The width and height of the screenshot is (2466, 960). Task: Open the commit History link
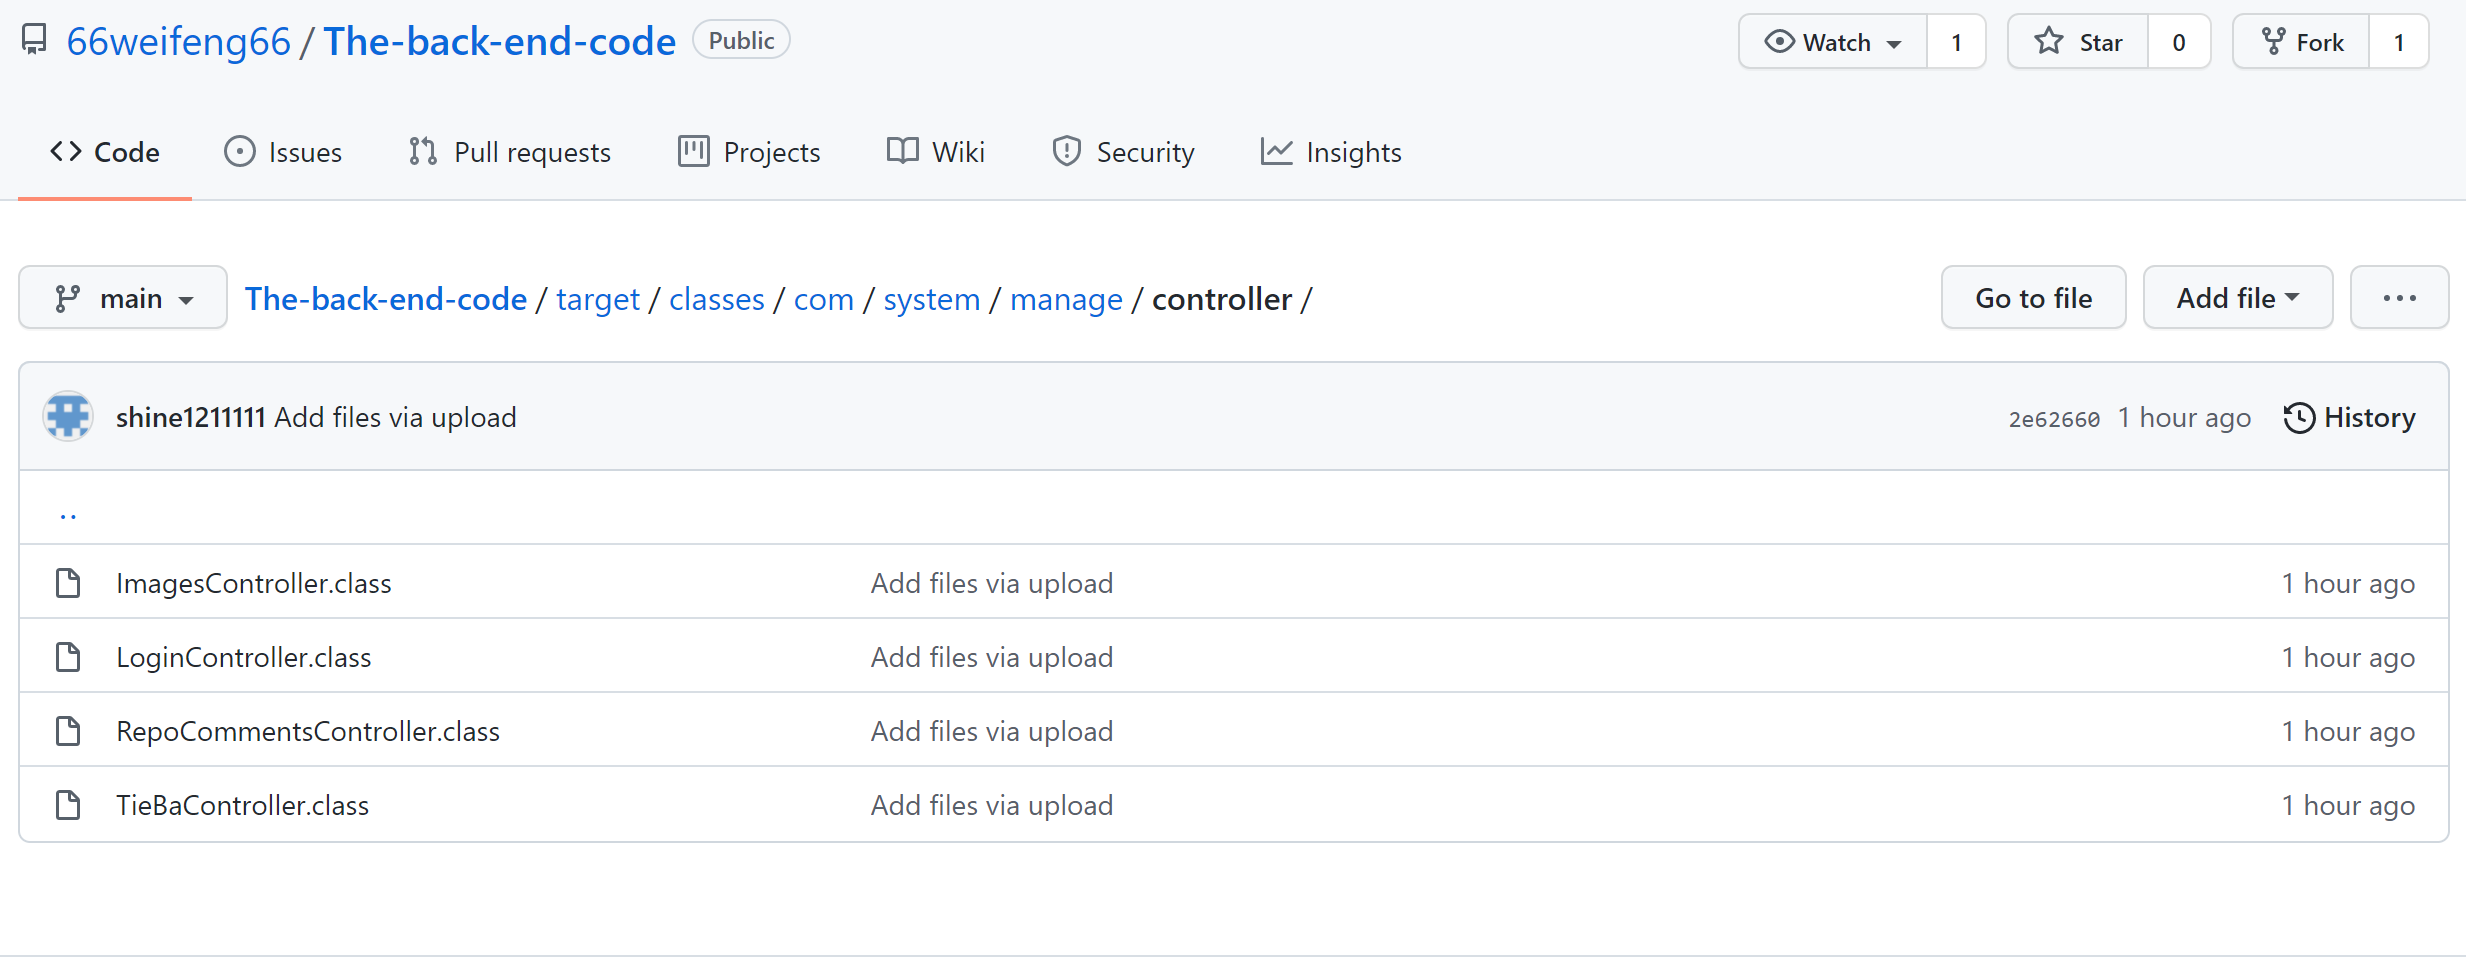pos(2350,417)
